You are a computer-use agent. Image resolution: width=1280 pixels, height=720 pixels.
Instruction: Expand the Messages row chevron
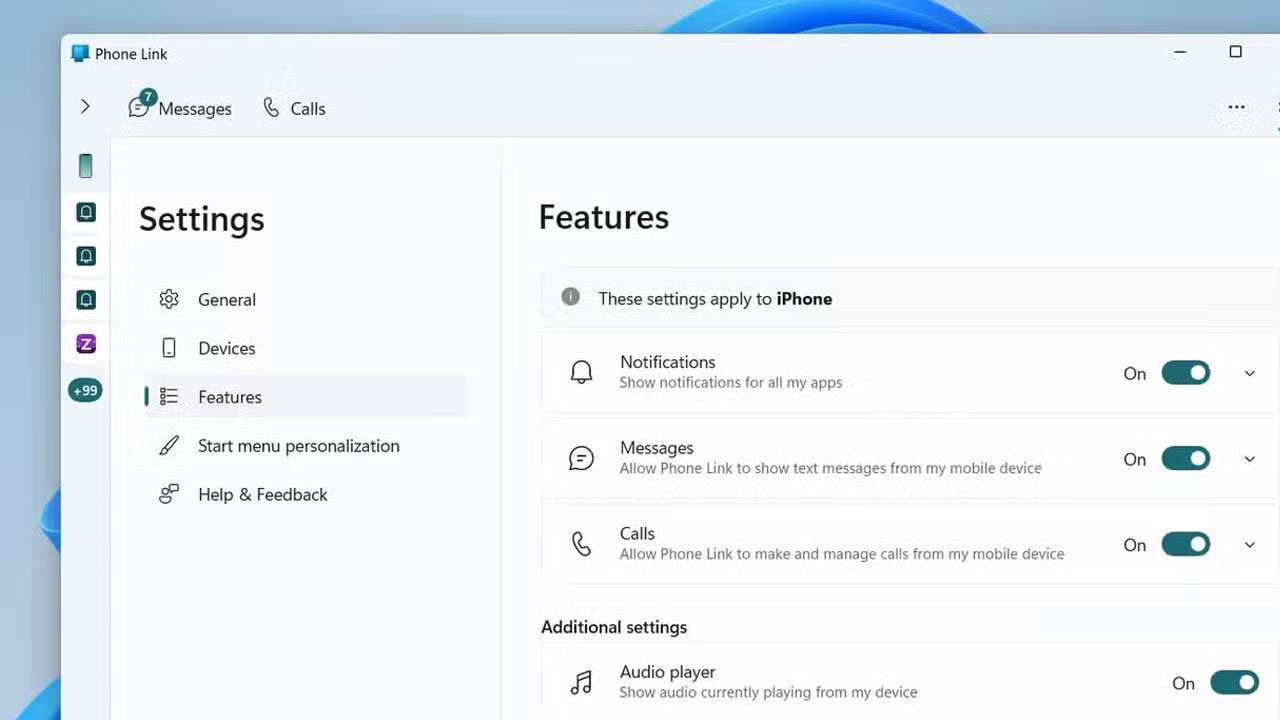pyautogui.click(x=1249, y=459)
